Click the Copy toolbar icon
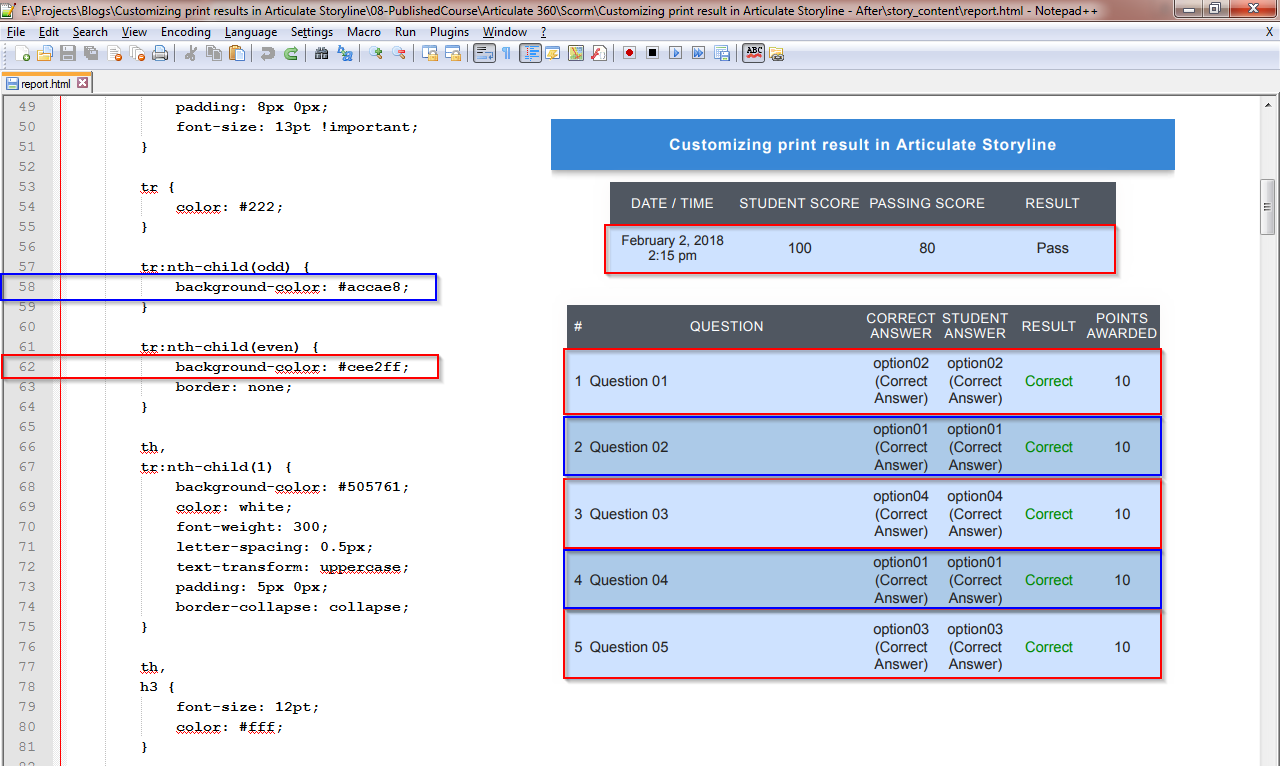The height and width of the screenshot is (766, 1280). click(214, 53)
